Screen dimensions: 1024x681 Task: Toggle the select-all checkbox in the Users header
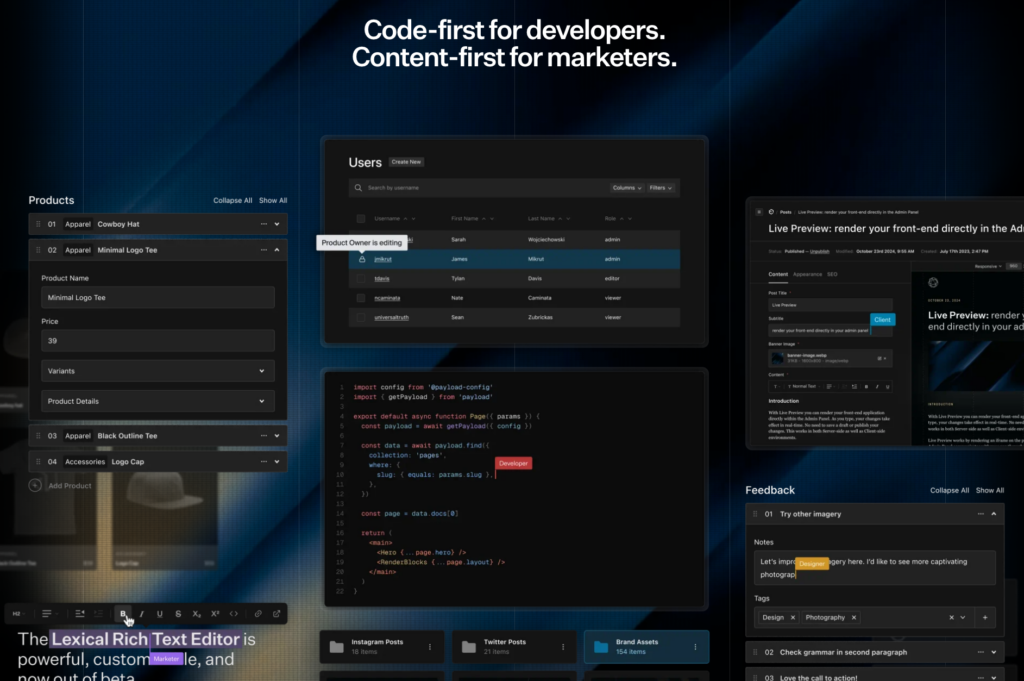click(x=360, y=219)
